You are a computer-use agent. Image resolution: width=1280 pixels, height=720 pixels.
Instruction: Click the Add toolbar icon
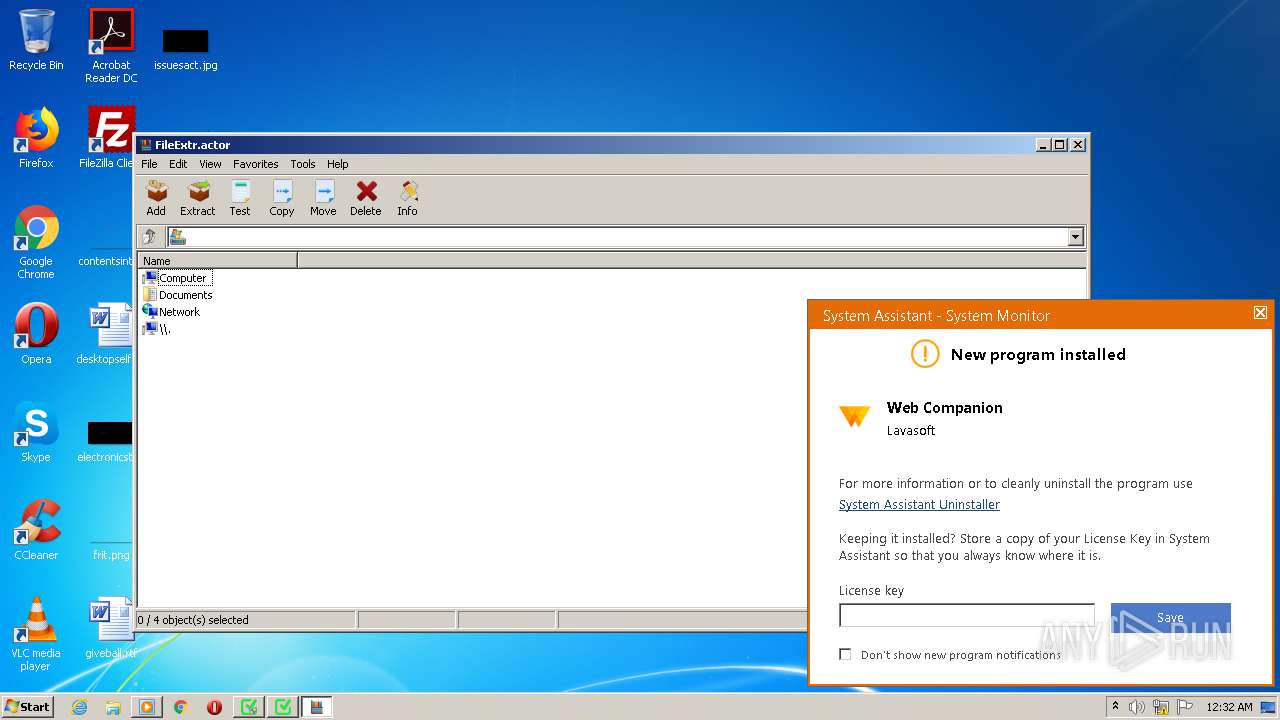(156, 197)
